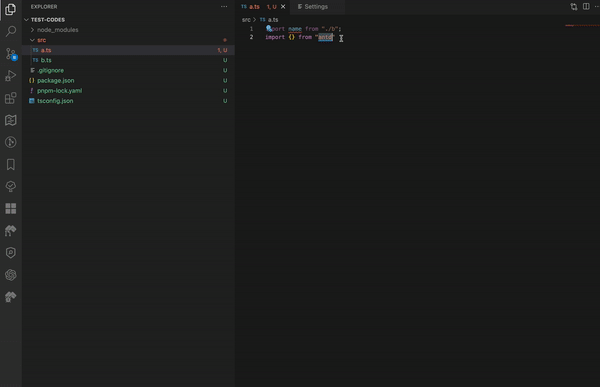Click the folded map icon in activity bar
The width and height of the screenshot is (600, 387).
click(x=11, y=120)
